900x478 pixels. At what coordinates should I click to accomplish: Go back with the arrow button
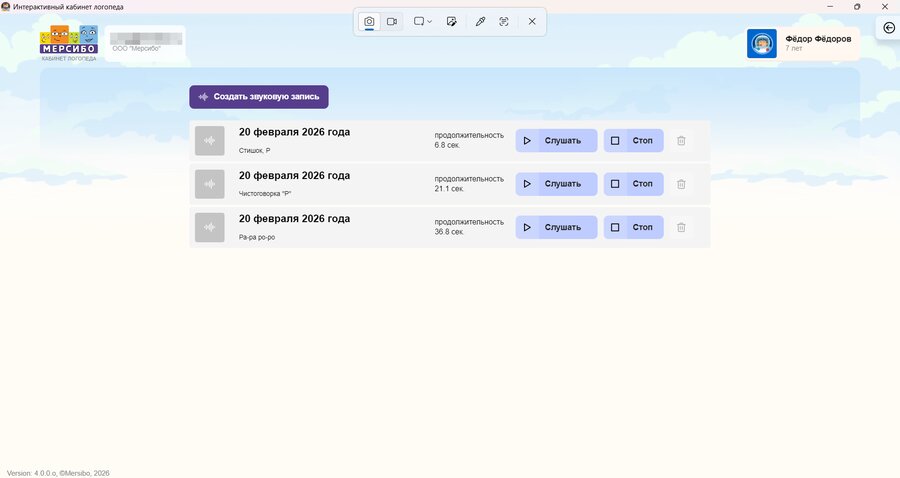tap(889, 28)
